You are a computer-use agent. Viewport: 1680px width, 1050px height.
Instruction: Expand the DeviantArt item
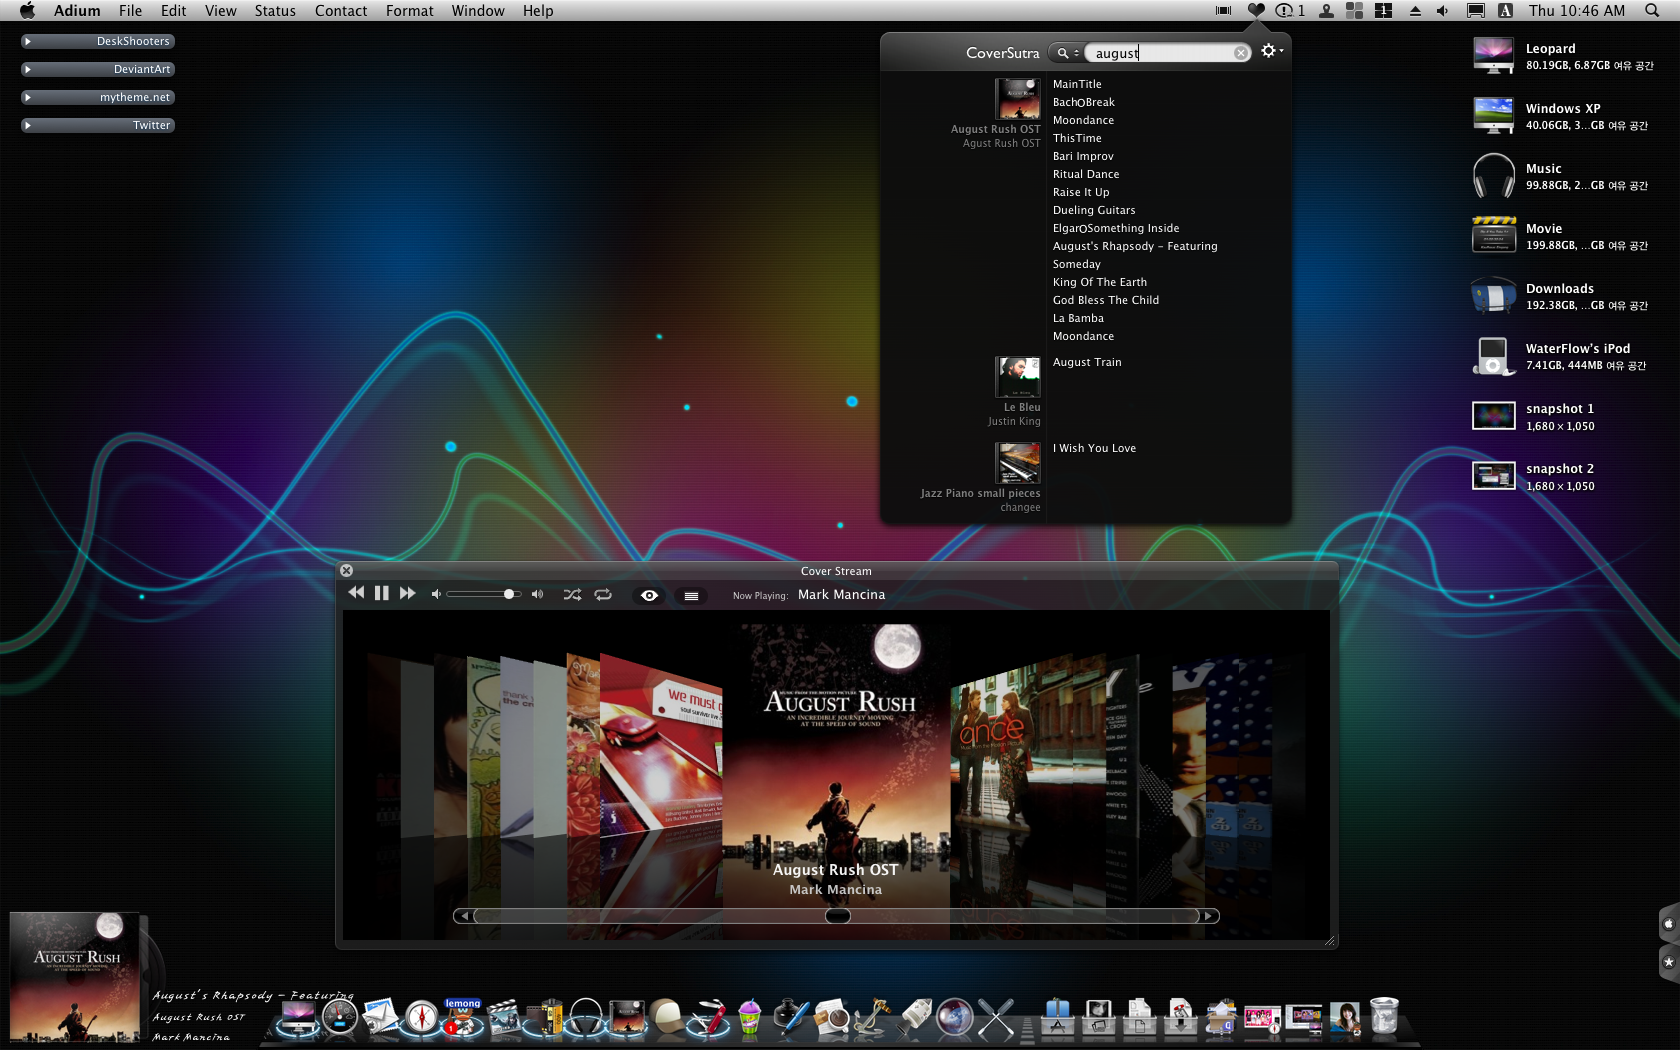click(x=28, y=69)
